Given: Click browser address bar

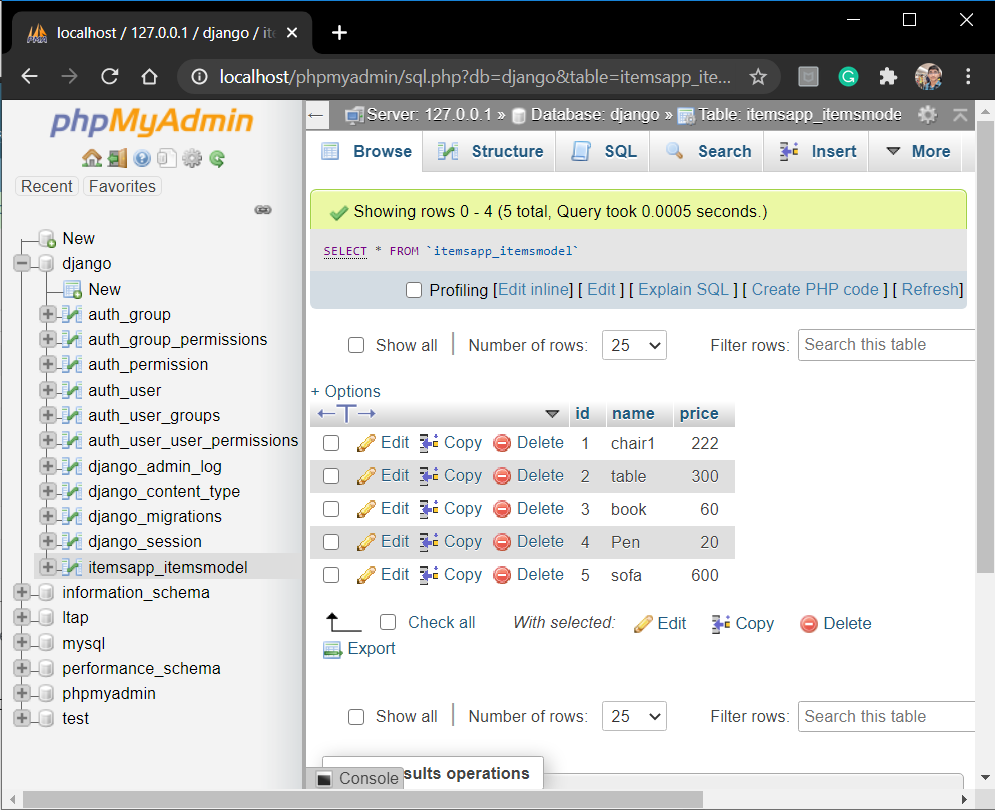Looking at the screenshot, I should point(475,77).
